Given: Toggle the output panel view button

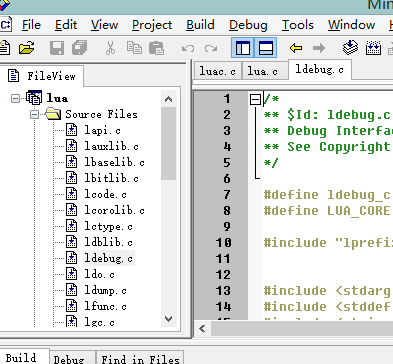Looking at the screenshot, I should pyautogui.click(x=266, y=48).
